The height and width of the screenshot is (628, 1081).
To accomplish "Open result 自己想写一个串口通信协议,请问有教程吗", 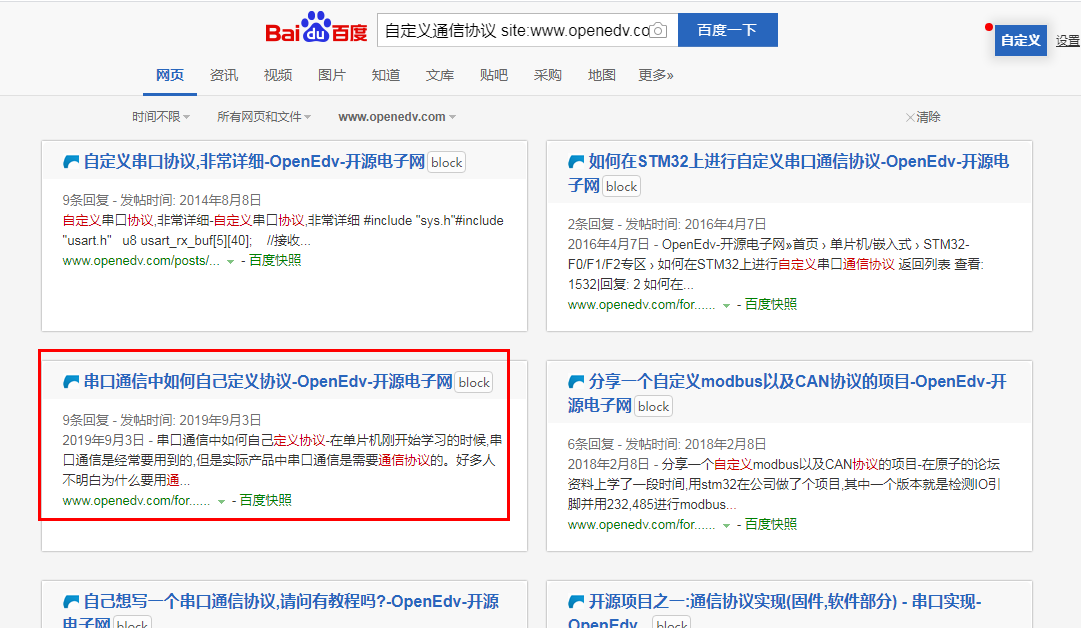I will 281,610.
